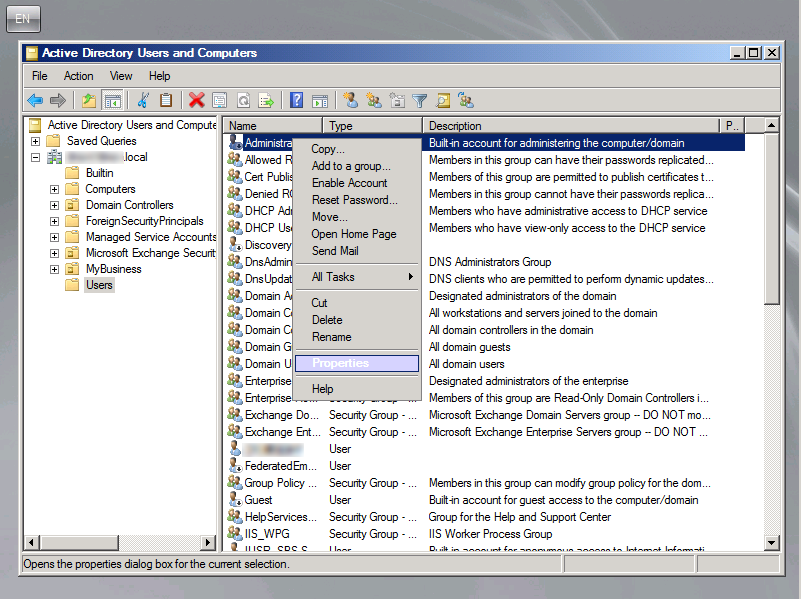Select Add to a group... menu entry
The width and height of the screenshot is (801, 599).
[x=357, y=166]
